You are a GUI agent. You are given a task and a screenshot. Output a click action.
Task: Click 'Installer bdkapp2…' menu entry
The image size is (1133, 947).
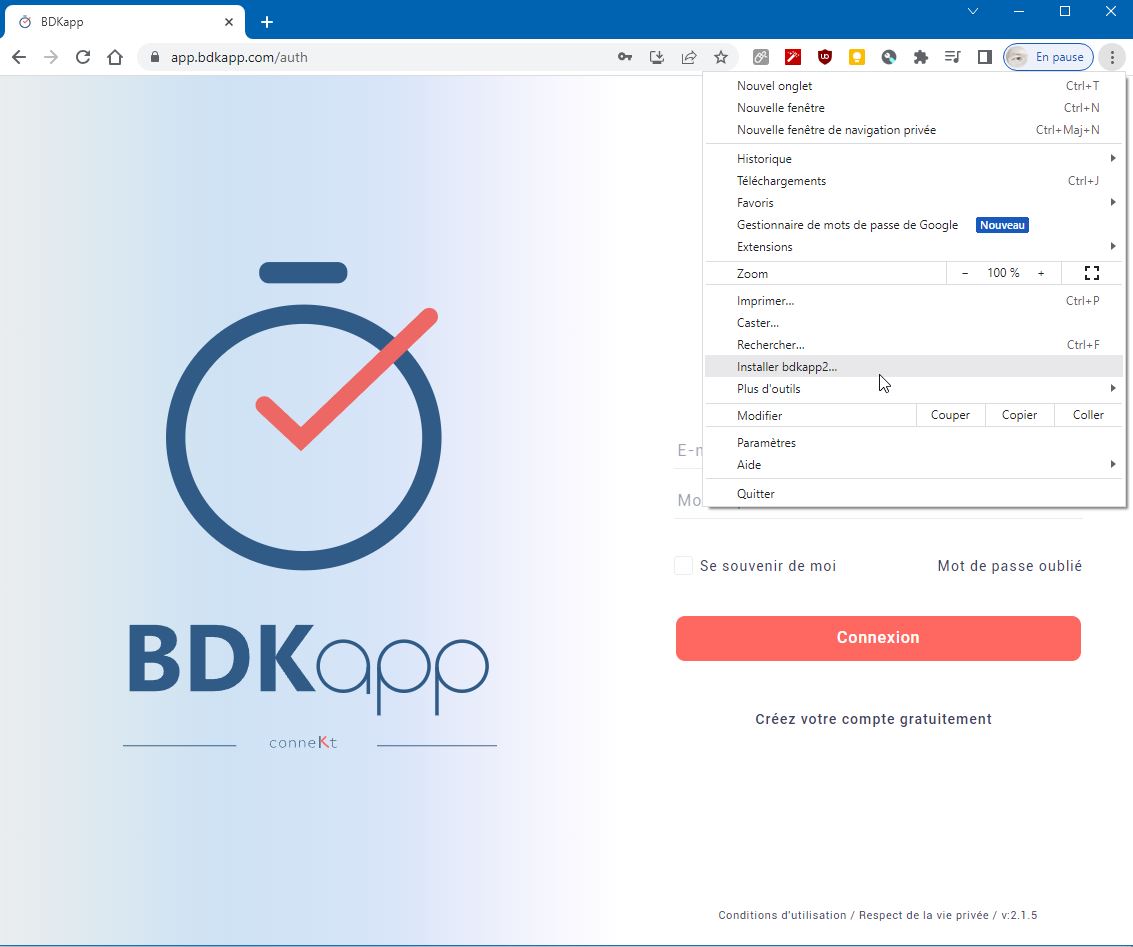(x=915, y=367)
